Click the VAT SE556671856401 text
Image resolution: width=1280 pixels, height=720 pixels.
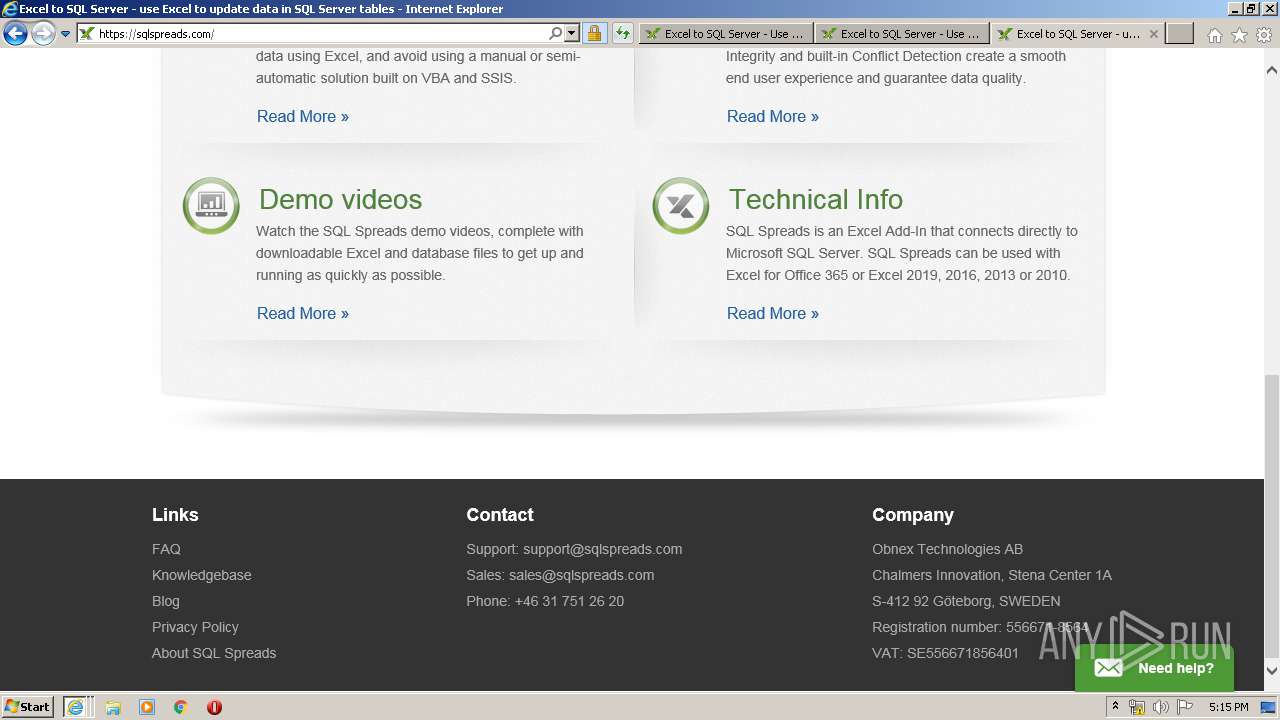point(945,653)
